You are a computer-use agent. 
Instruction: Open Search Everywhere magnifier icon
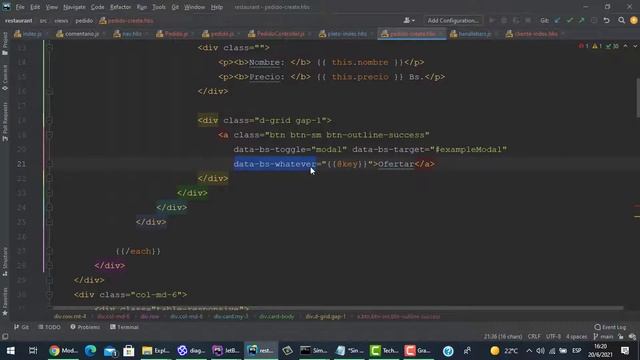(621, 20)
